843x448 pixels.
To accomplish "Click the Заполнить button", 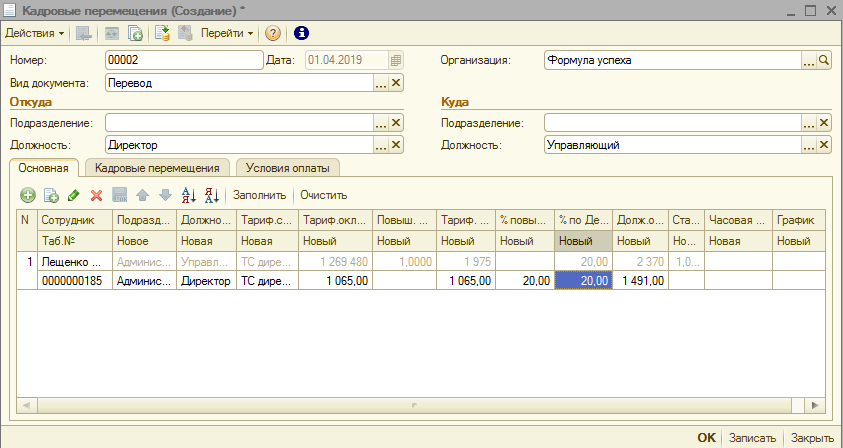I will point(259,195).
